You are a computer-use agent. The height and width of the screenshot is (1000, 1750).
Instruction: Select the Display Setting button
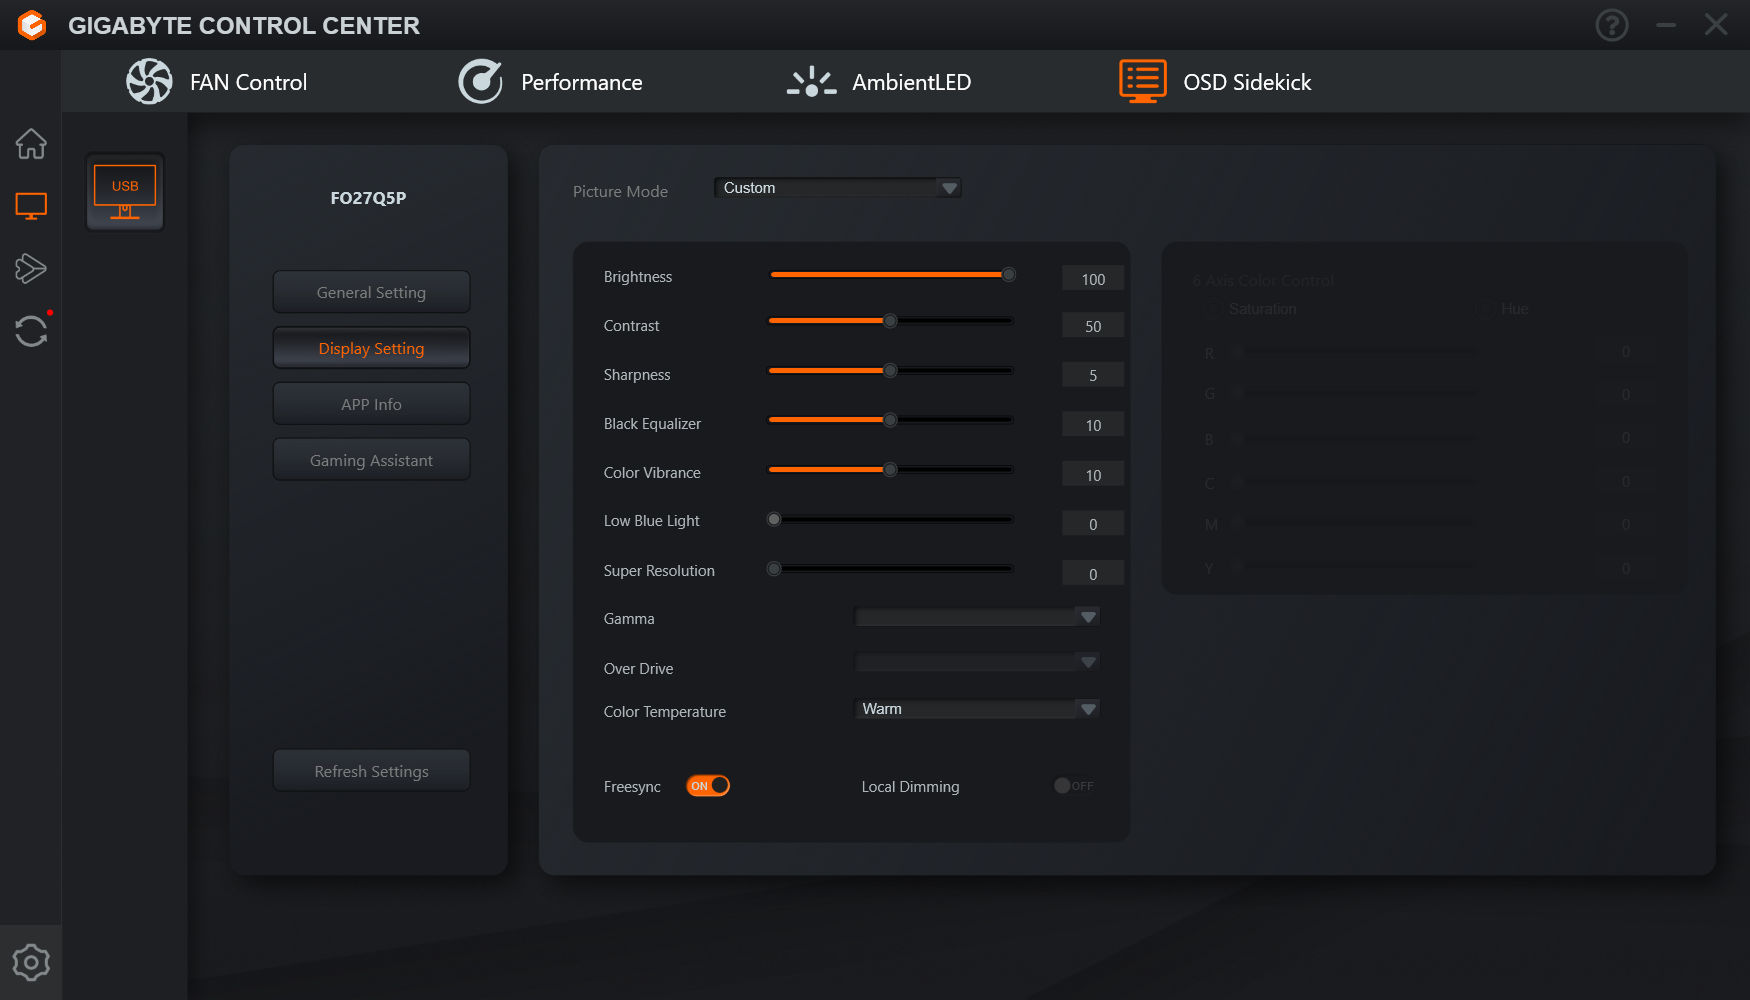click(371, 348)
